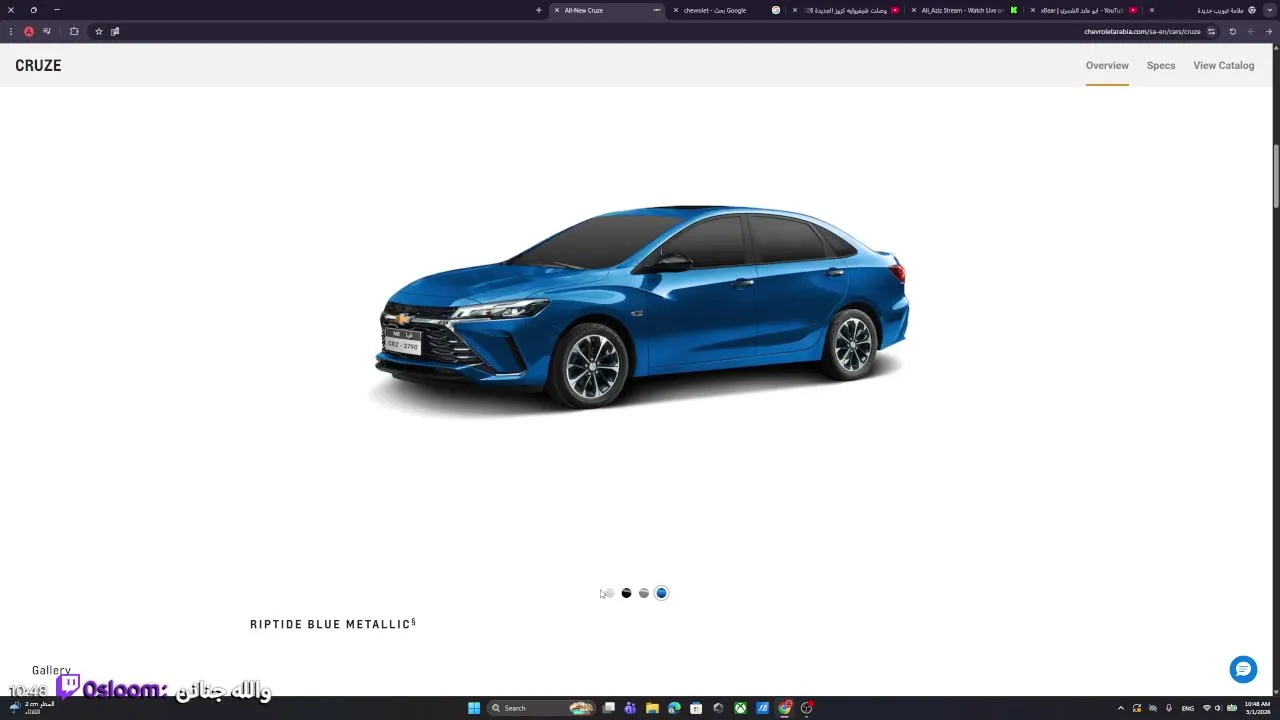Open the Chrome taskbar icon
The width and height of the screenshot is (1280, 720).
785,708
